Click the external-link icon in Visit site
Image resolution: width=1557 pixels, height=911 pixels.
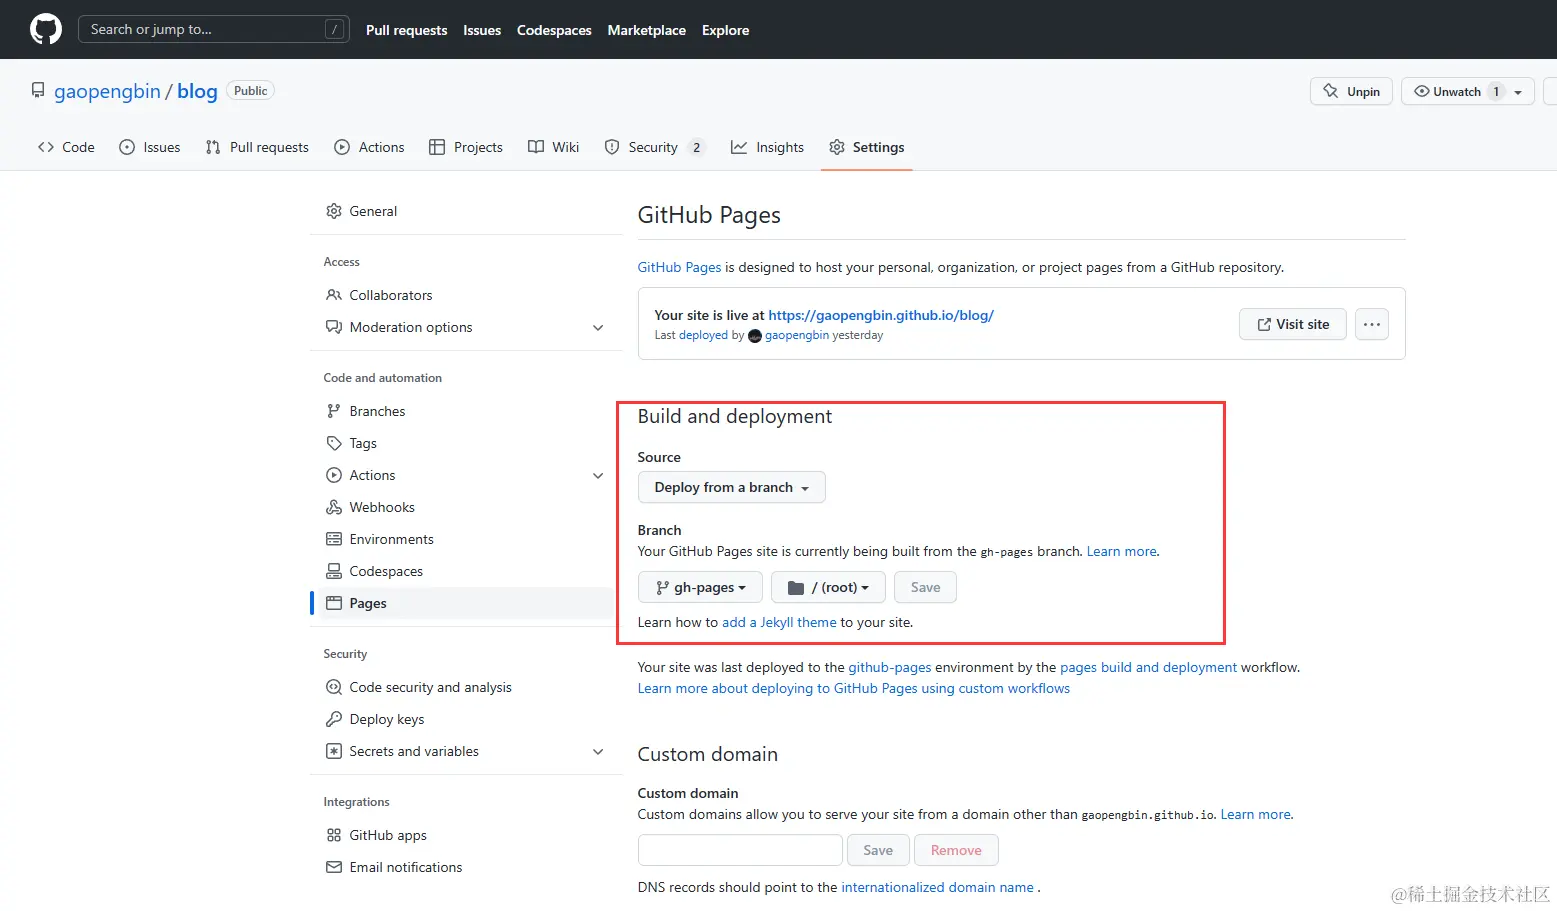[x=1264, y=324]
